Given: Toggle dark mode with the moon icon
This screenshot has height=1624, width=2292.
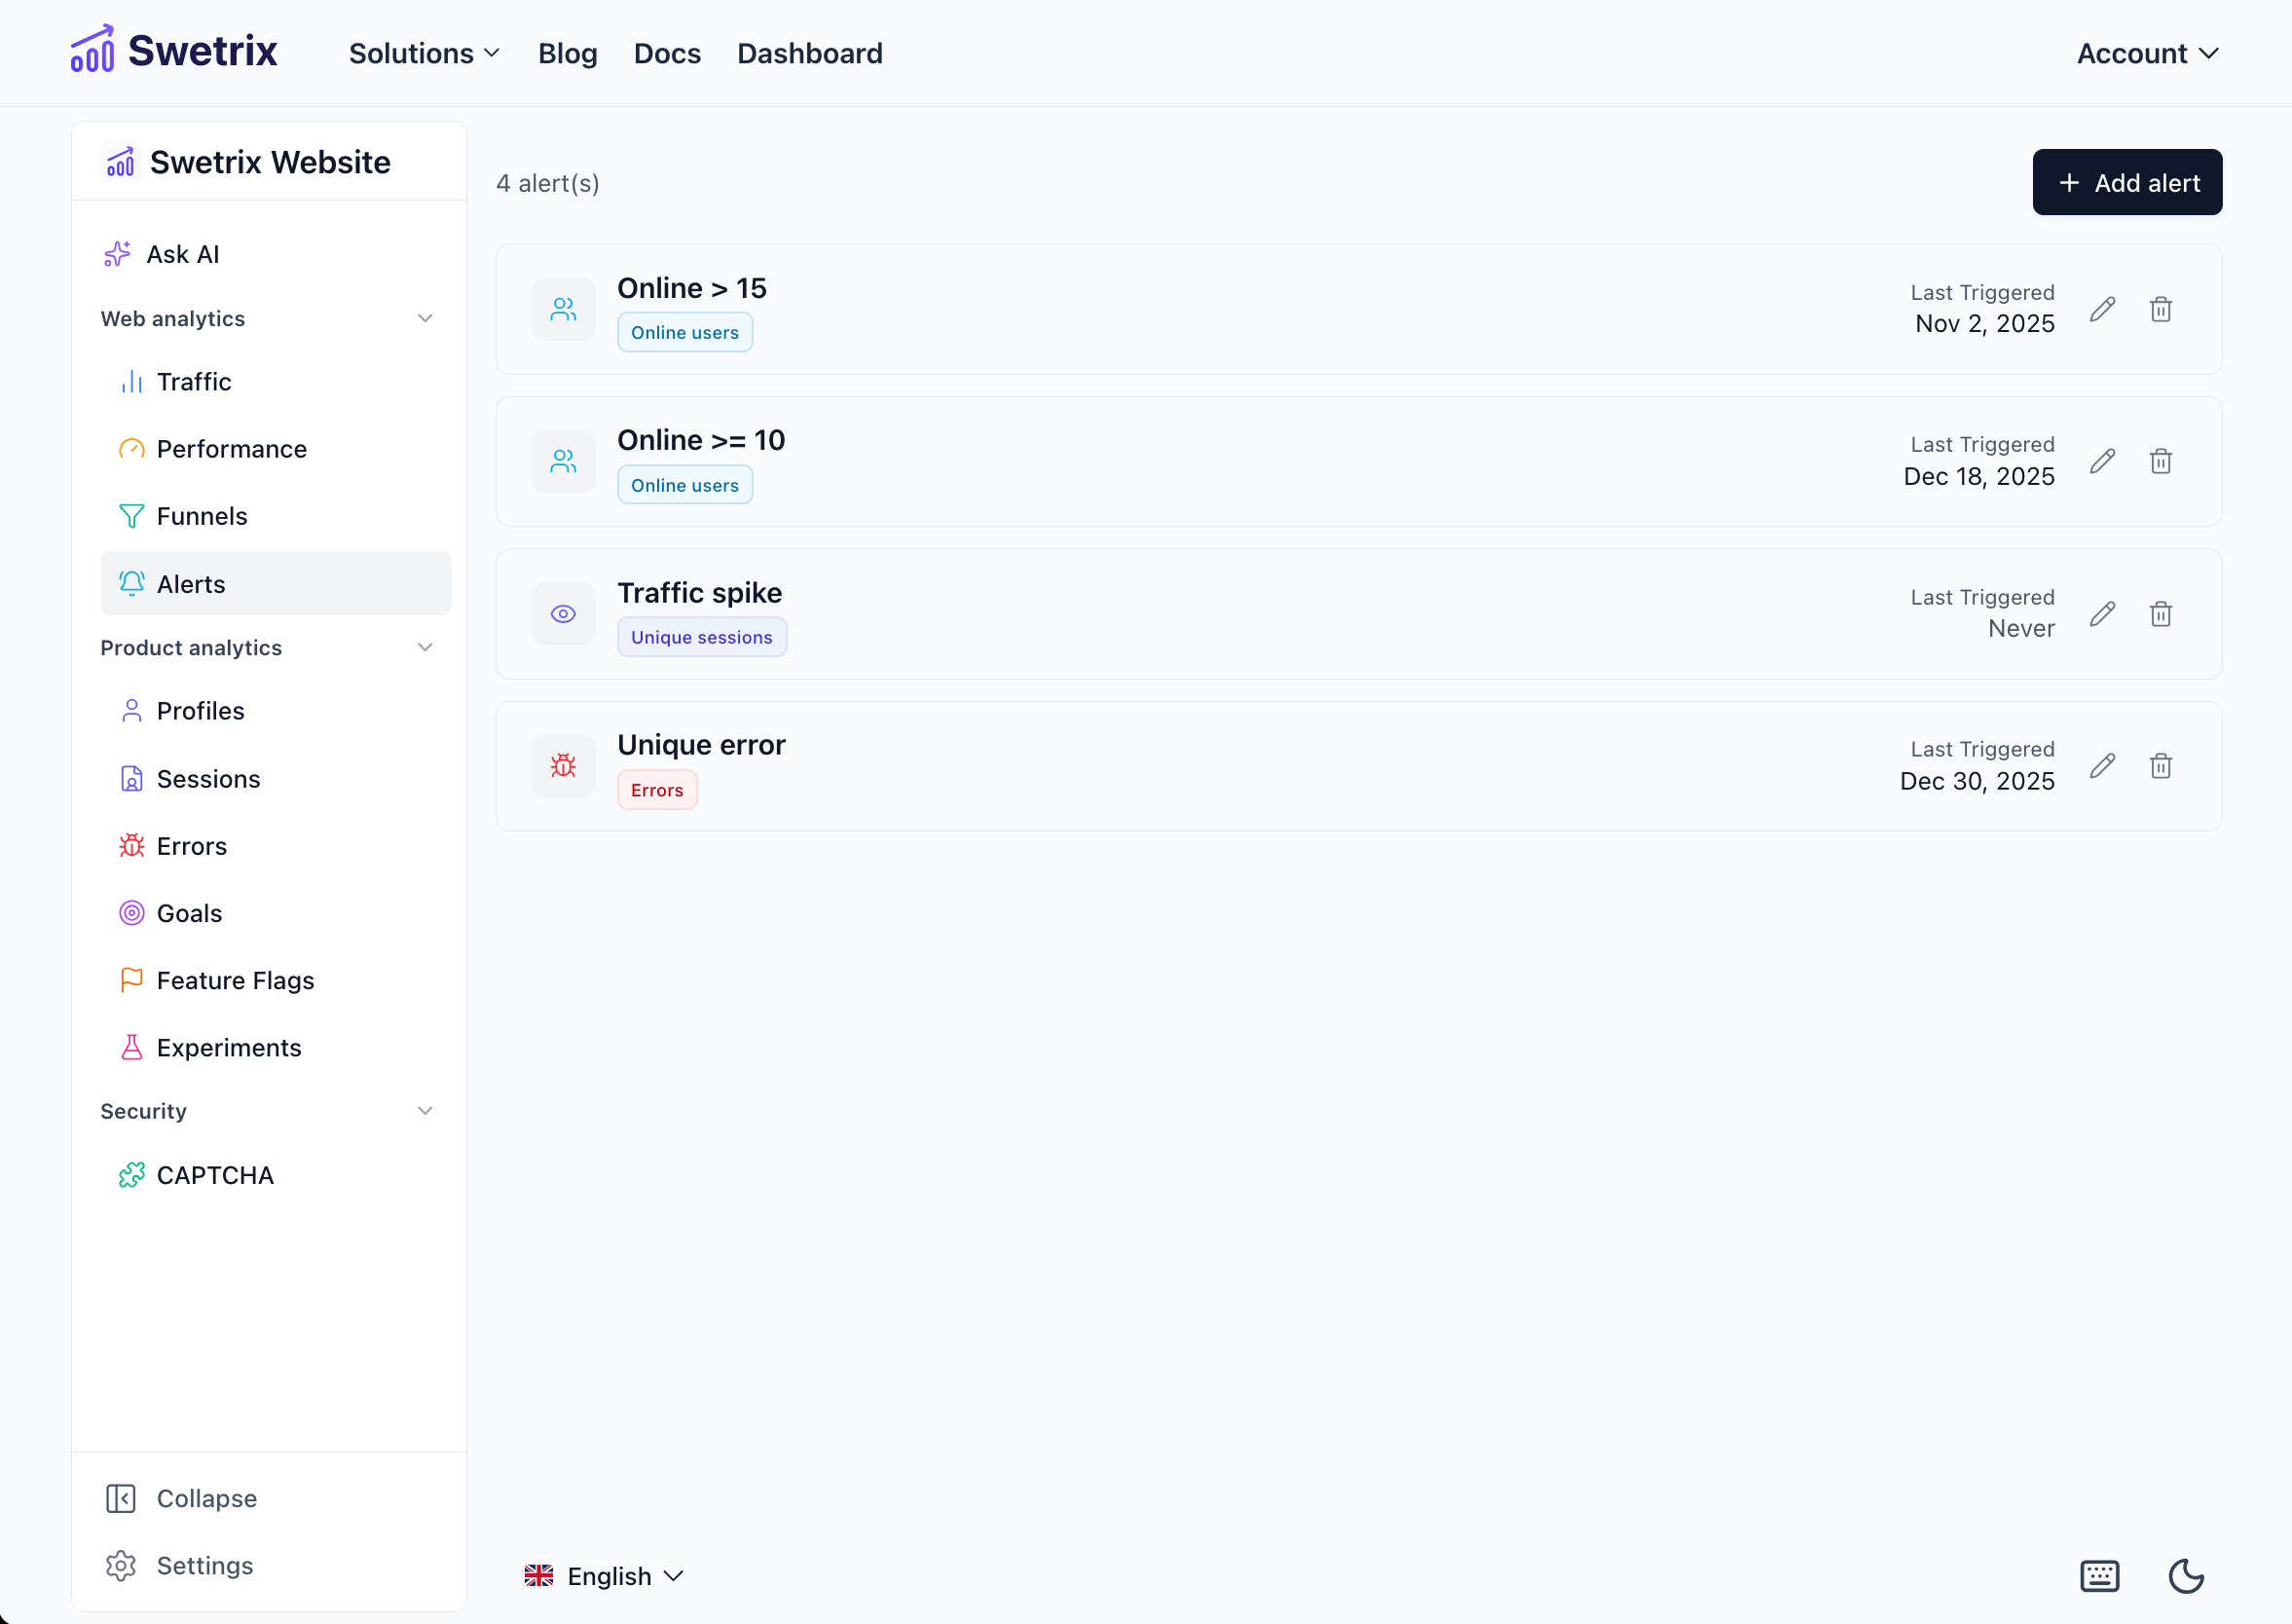Looking at the screenshot, I should [2186, 1575].
